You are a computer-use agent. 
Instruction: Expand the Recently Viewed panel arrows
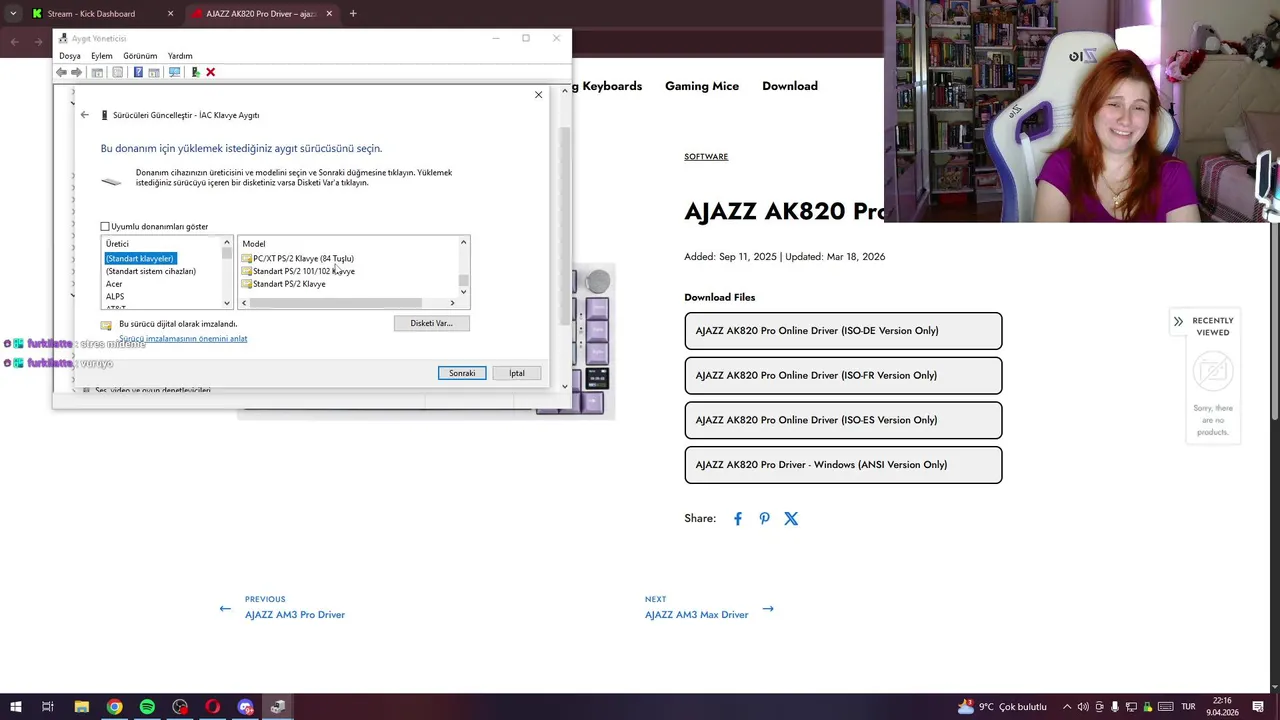1178,321
